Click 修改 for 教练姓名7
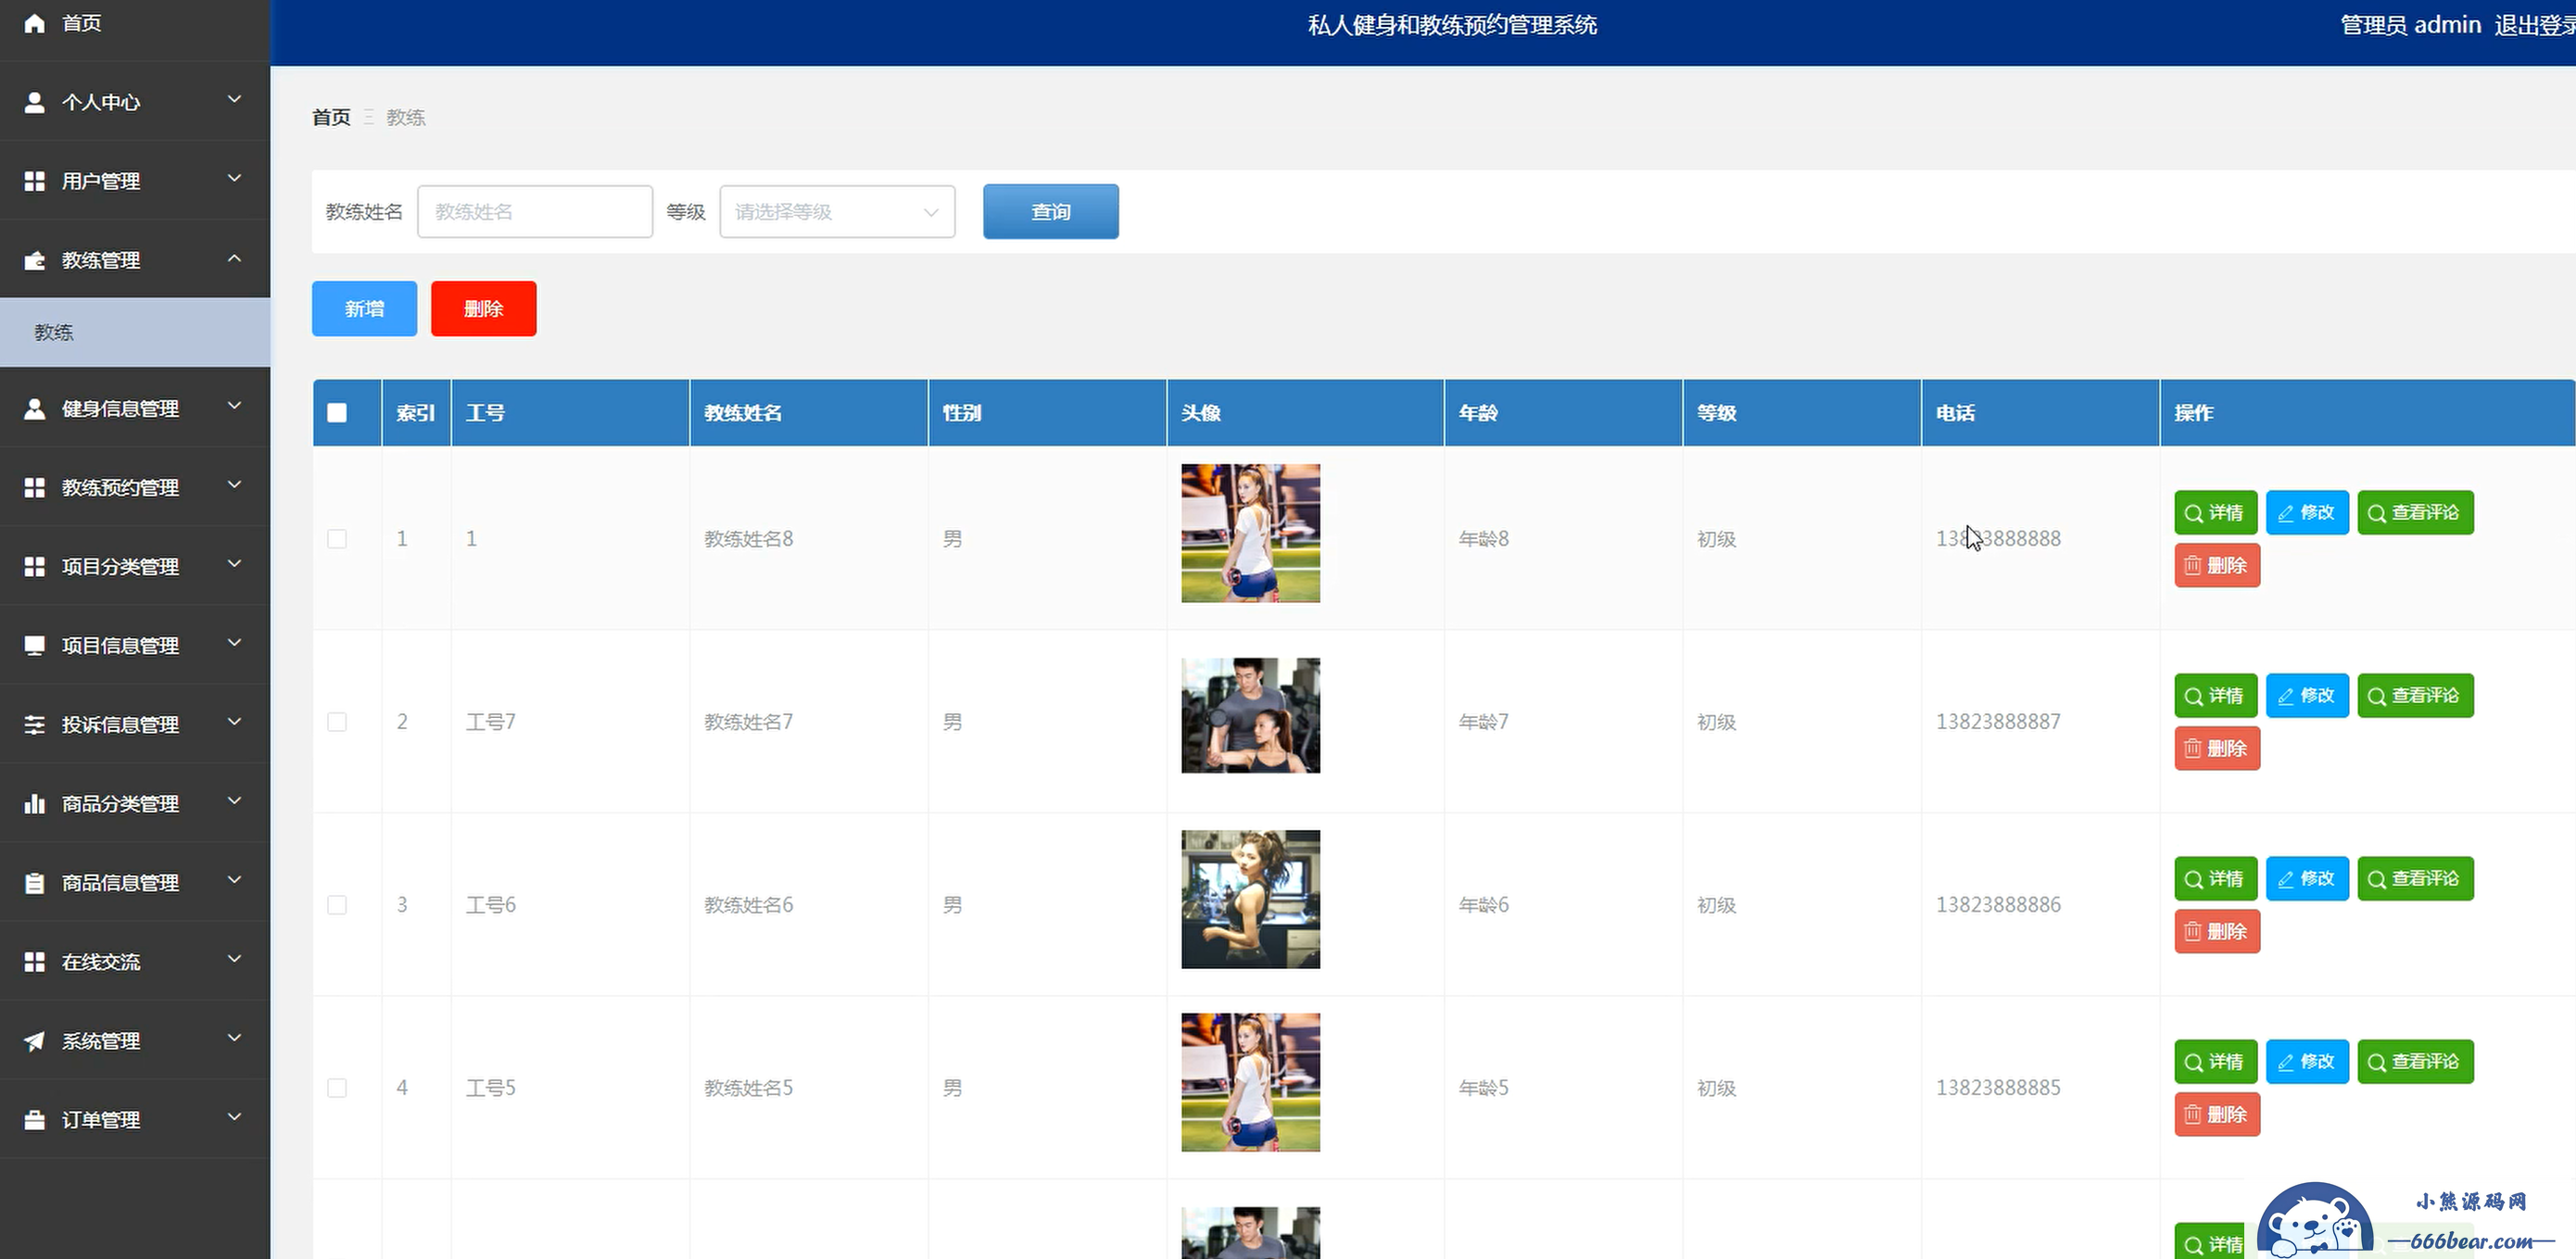 [x=2307, y=695]
